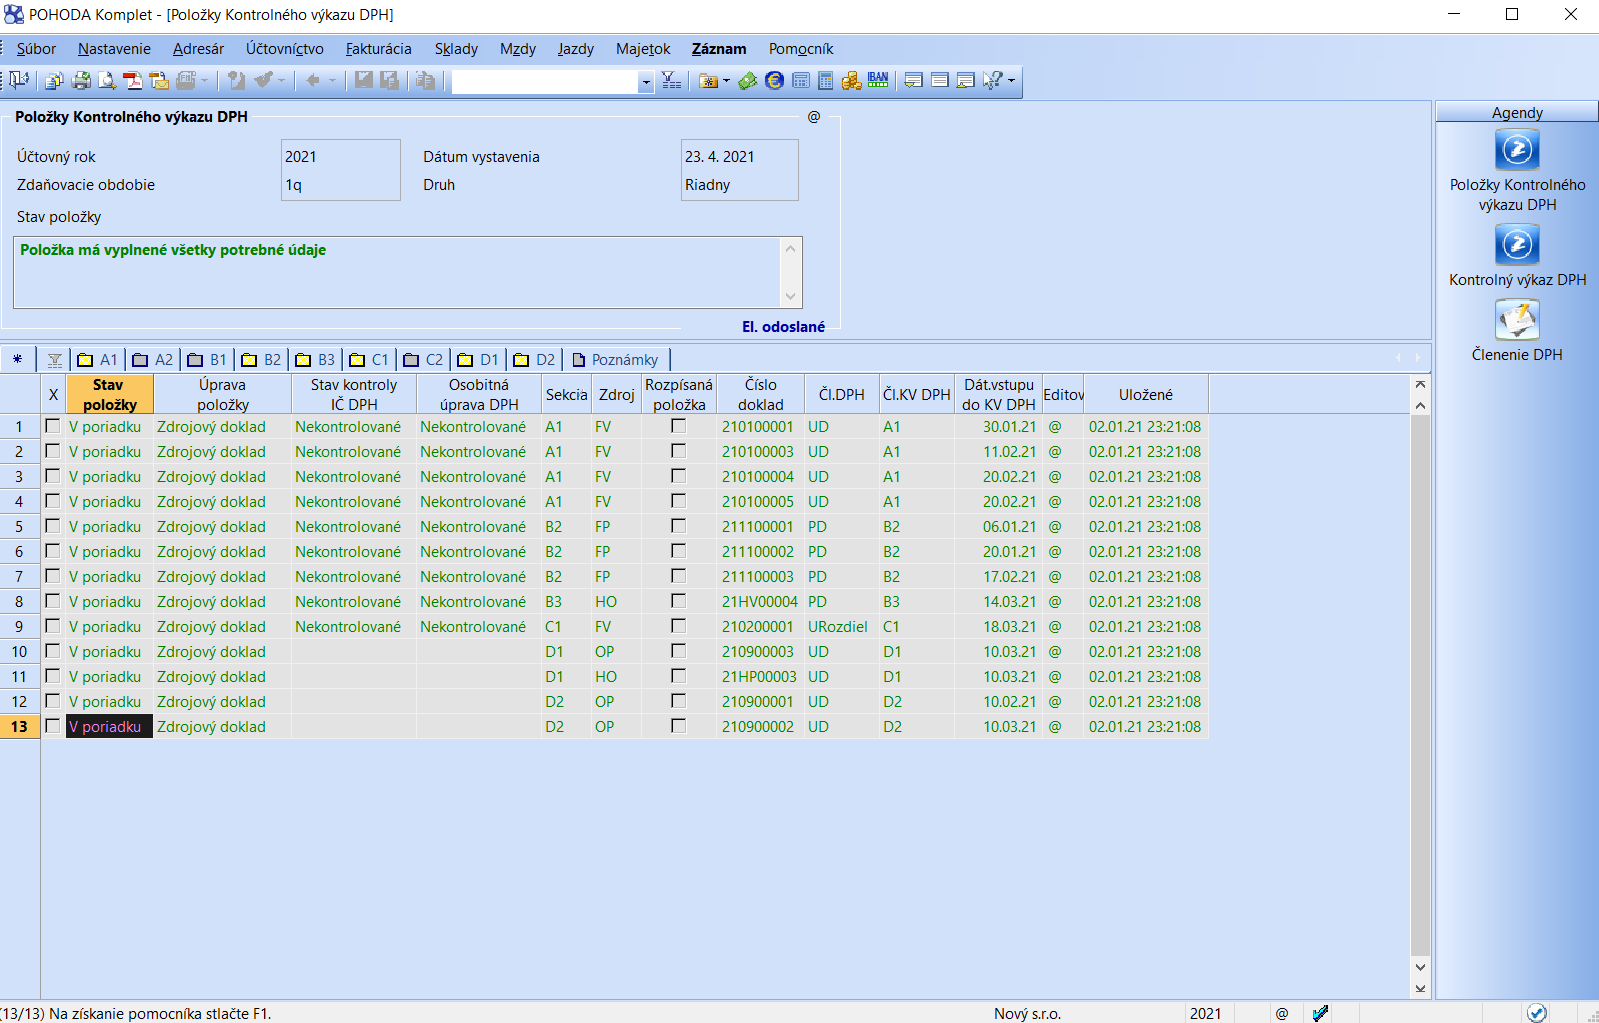Image resolution: width=1599 pixels, height=1023 pixels.
Task: Open the Záznam menu
Action: tap(719, 49)
